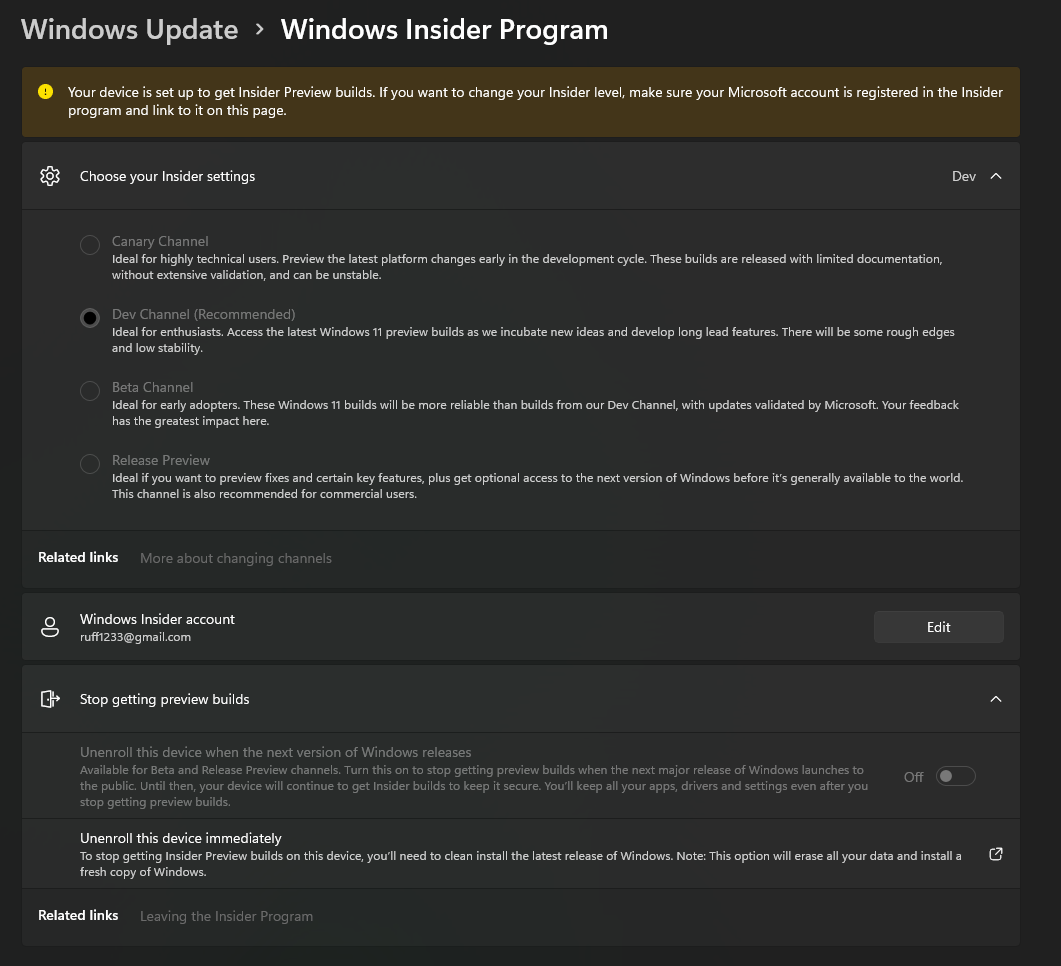Open More about changing channels link
This screenshot has width=1061, height=966.
pyautogui.click(x=235, y=558)
